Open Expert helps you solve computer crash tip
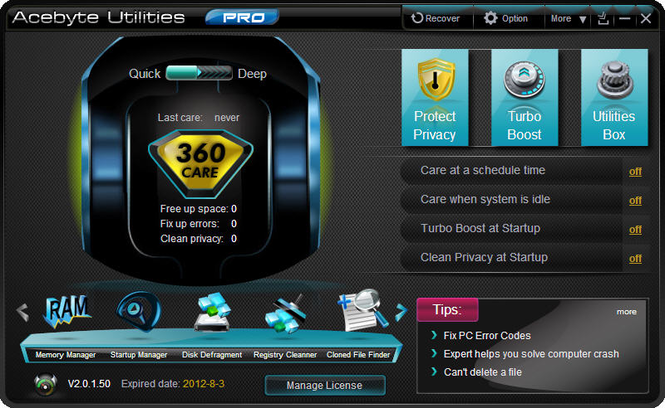Image resolution: width=665 pixels, height=408 pixels. click(531, 354)
